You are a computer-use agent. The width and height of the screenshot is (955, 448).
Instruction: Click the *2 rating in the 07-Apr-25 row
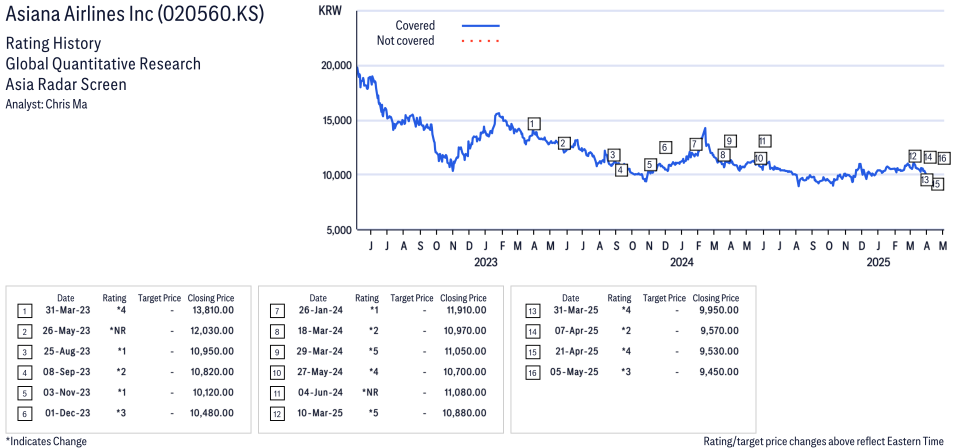click(625, 332)
